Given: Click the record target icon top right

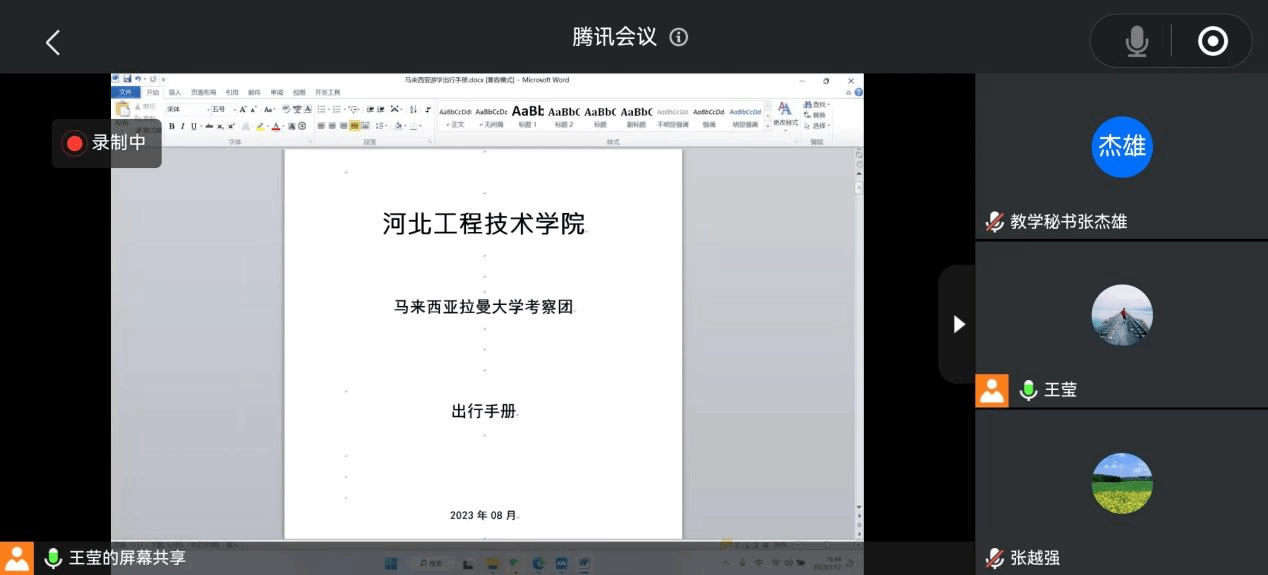Looking at the screenshot, I should 1212,41.
